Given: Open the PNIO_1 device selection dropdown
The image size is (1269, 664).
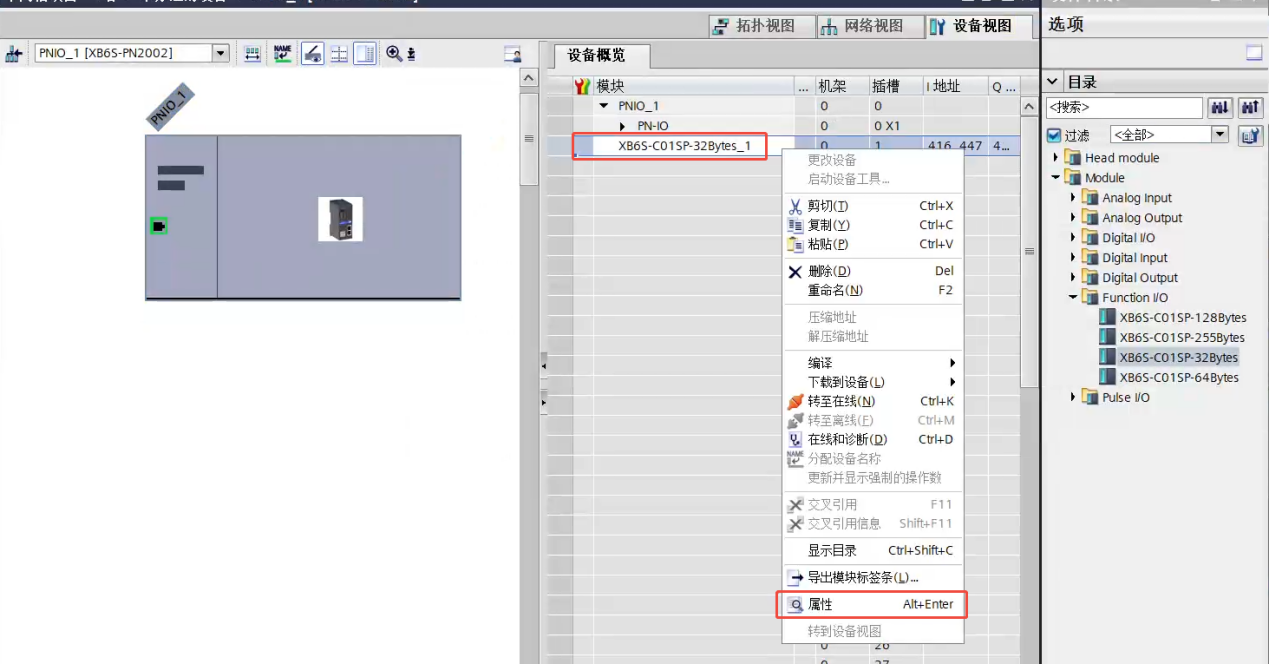Looking at the screenshot, I should pyautogui.click(x=221, y=54).
